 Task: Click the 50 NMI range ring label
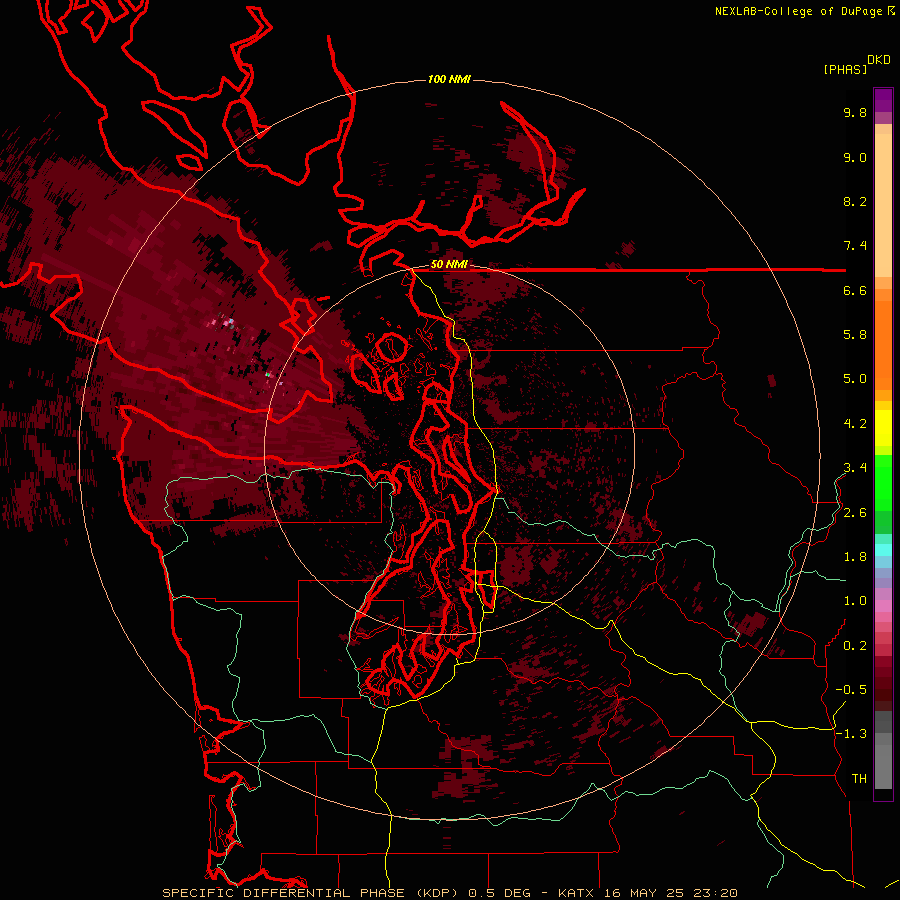[449, 265]
